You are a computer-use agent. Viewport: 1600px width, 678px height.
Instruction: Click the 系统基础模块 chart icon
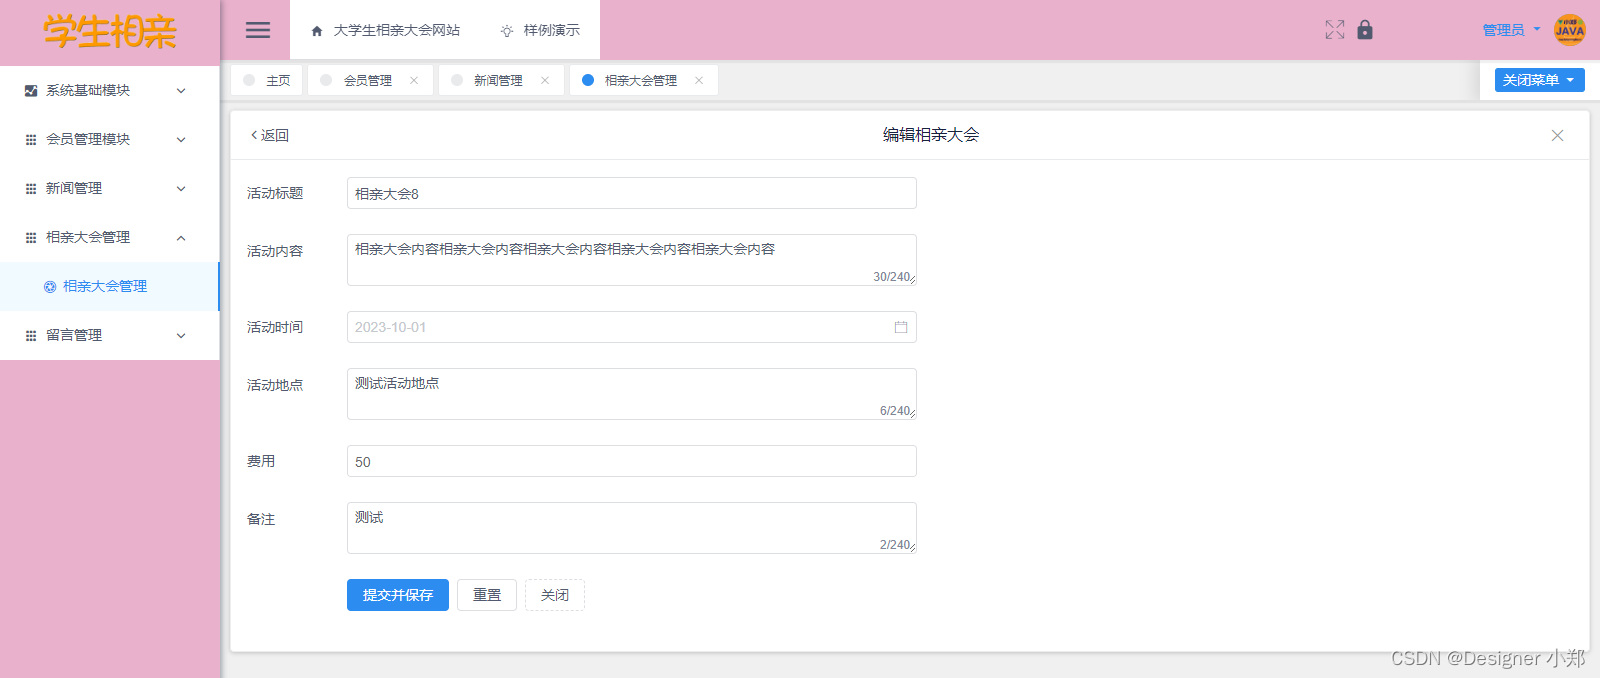[31, 91]
